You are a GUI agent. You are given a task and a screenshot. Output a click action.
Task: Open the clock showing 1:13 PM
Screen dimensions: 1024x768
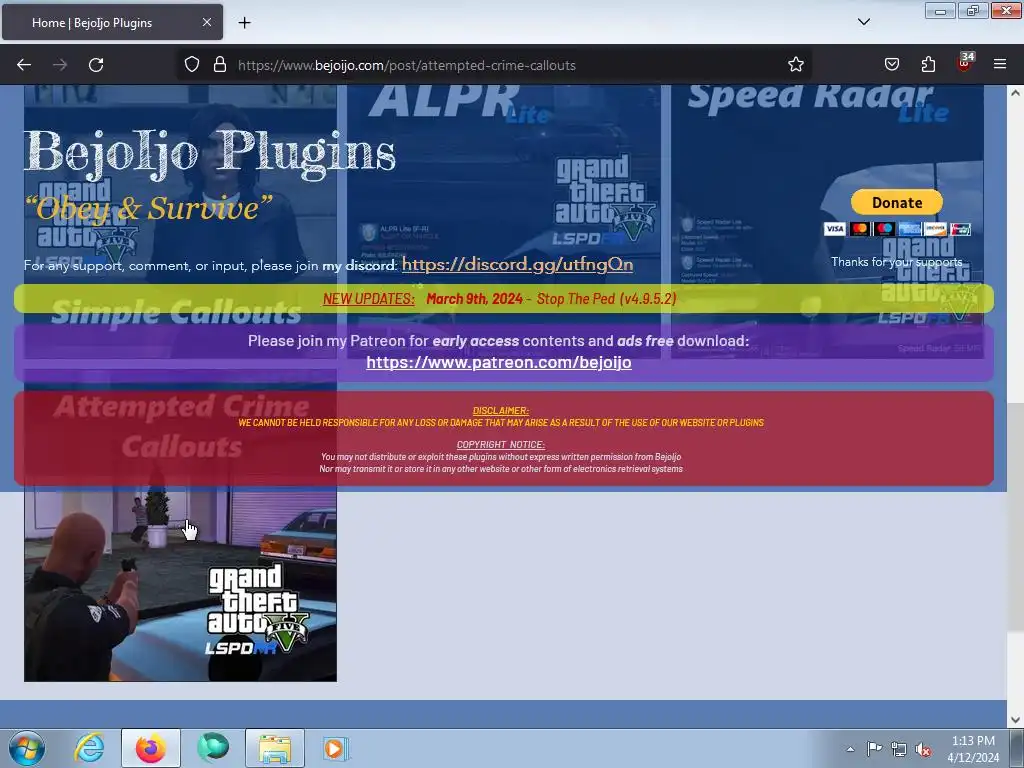pyautogui.click(x=973, y=748)
